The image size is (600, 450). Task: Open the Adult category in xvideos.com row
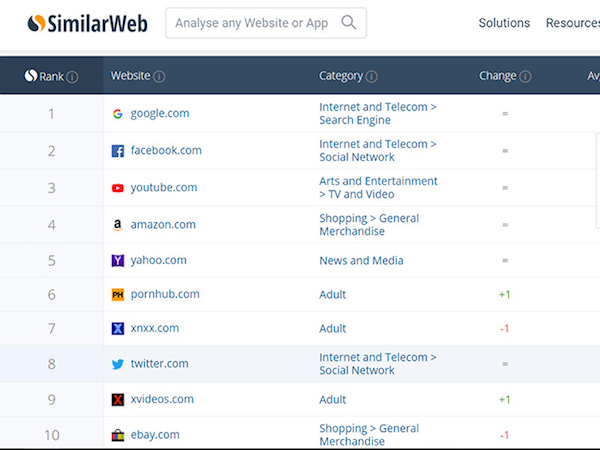tap(333, 399)
